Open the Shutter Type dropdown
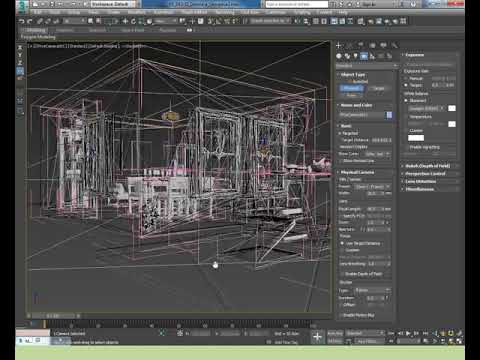The image size is (480, 360). point(372,290)
